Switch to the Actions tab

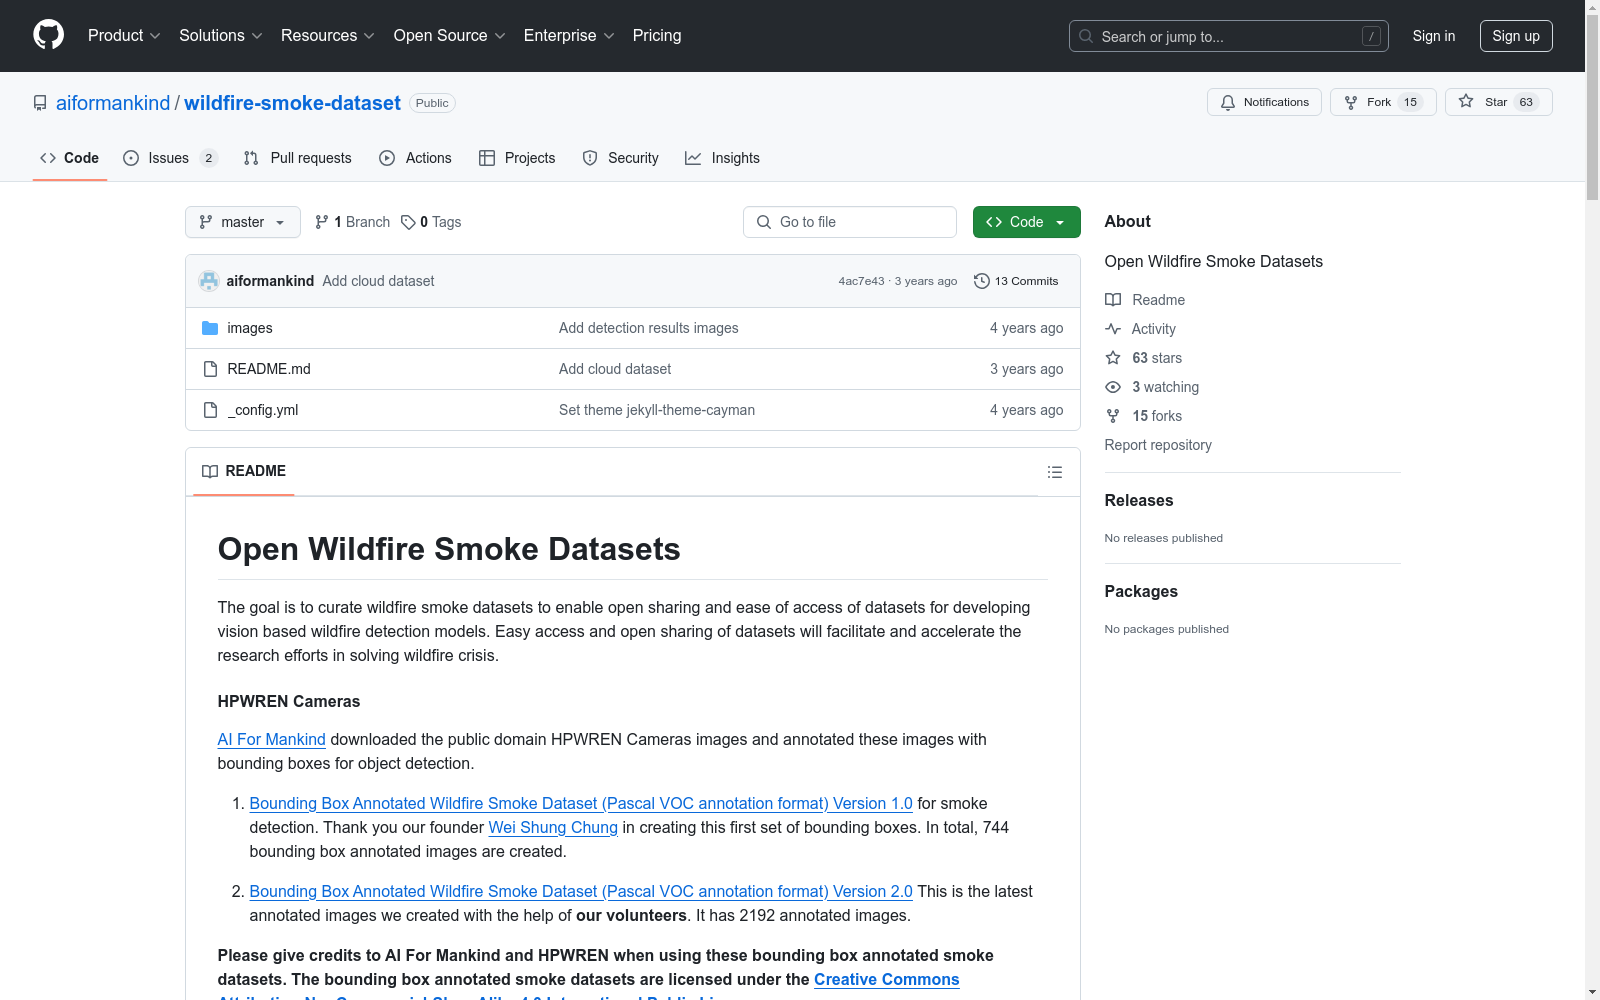(416, 158)
